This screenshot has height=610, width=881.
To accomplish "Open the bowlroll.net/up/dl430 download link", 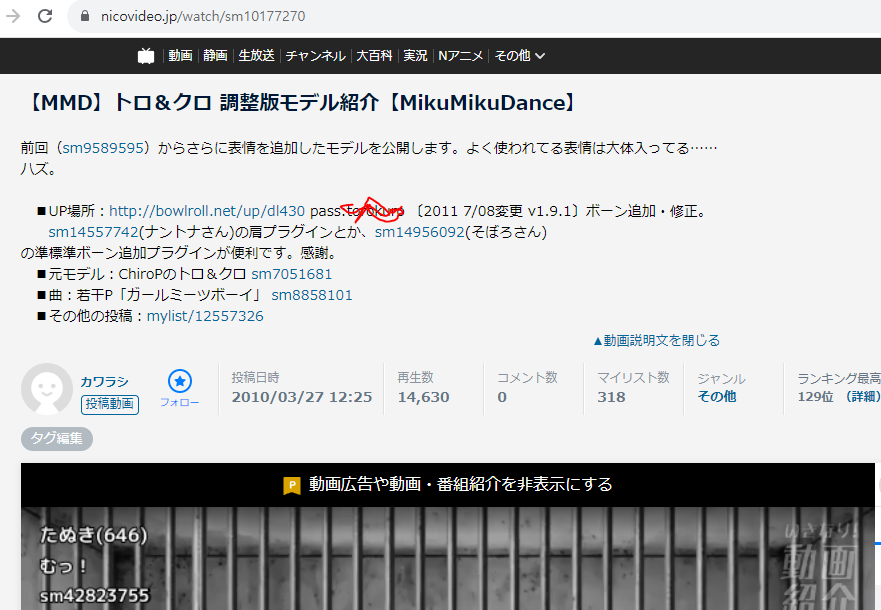I will [x=207, y=211].
